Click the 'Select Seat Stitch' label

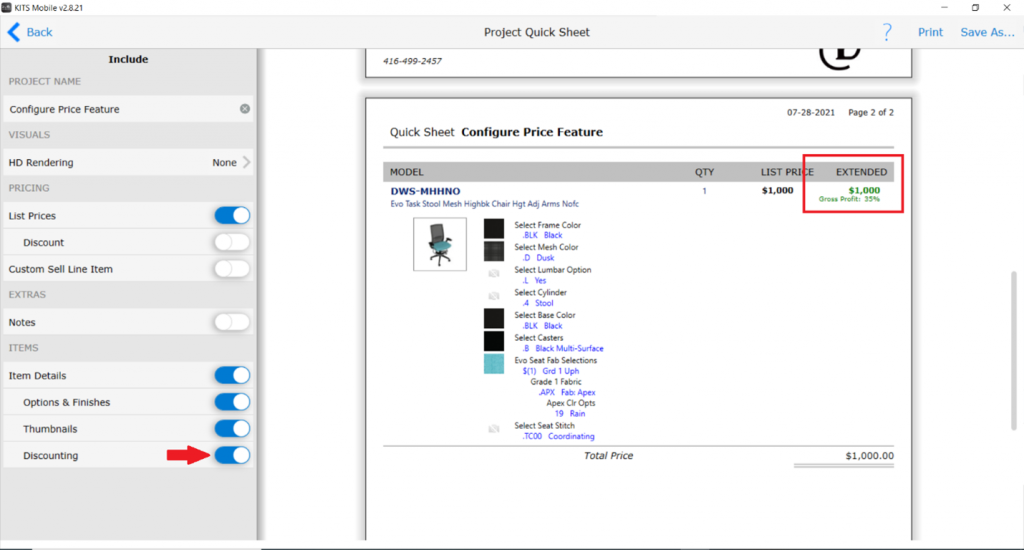544,425
